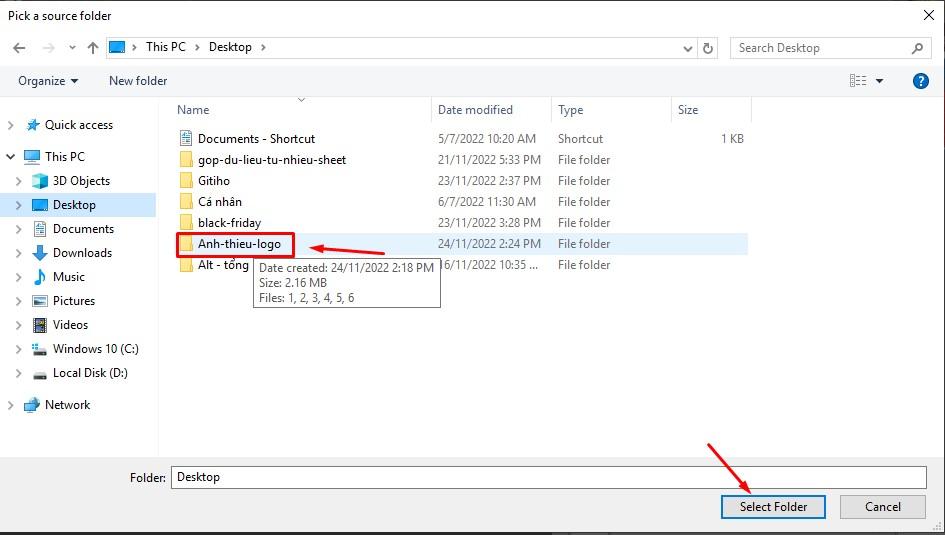
Task: Confirm with Select Folder button
Action: [773, 507]
